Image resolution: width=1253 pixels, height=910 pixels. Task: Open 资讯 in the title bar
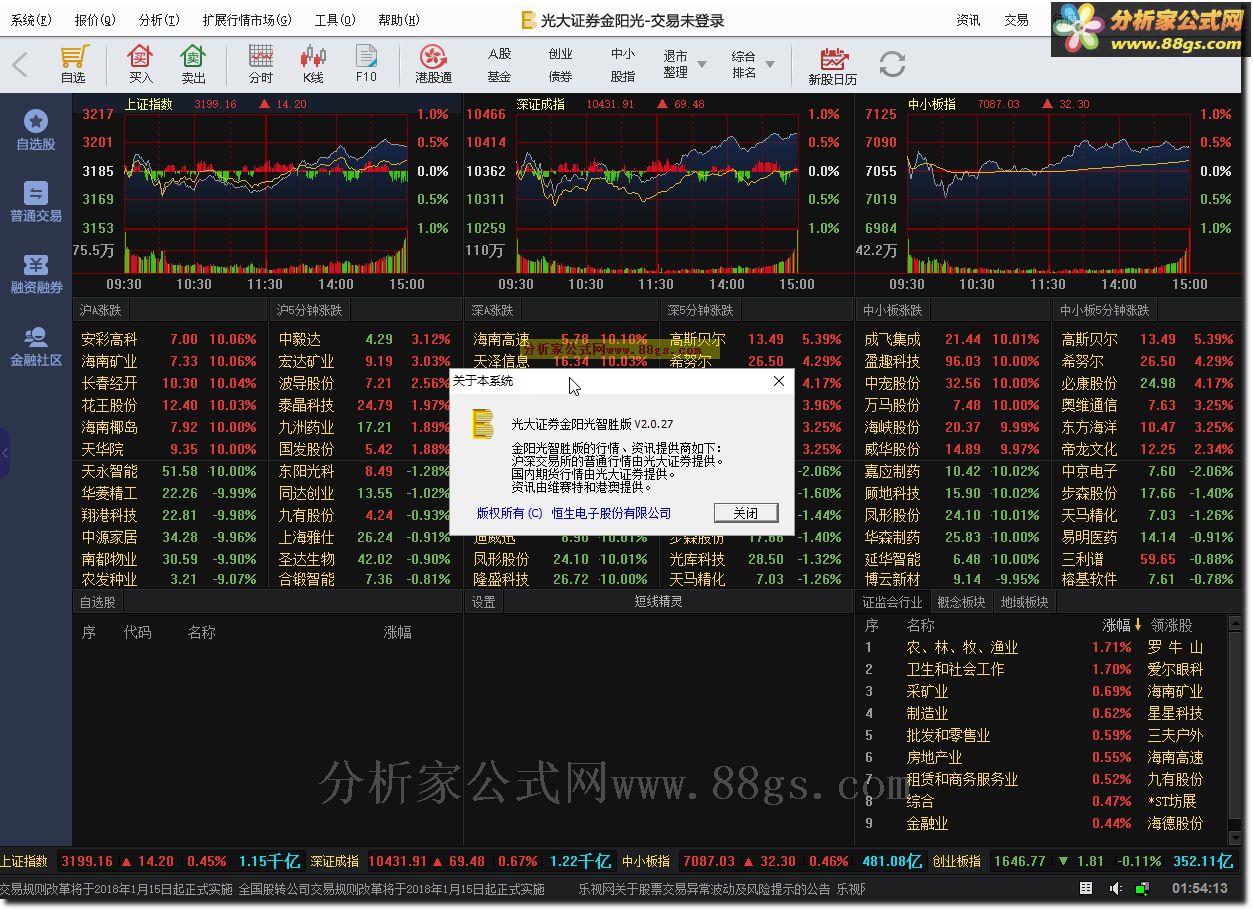pyautogui.click(x=968, y=20)
